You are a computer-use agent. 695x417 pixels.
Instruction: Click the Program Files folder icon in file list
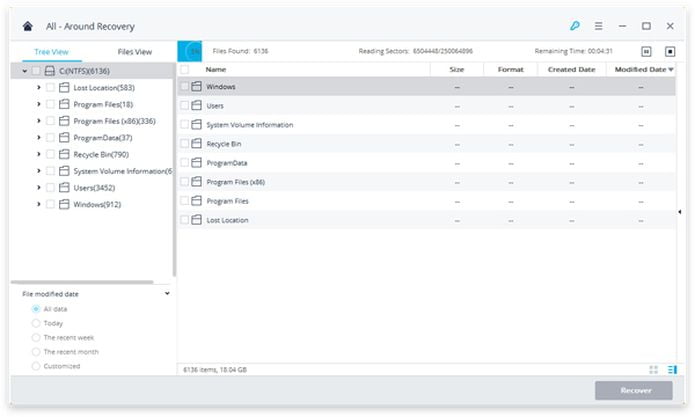tap(196, 201)
